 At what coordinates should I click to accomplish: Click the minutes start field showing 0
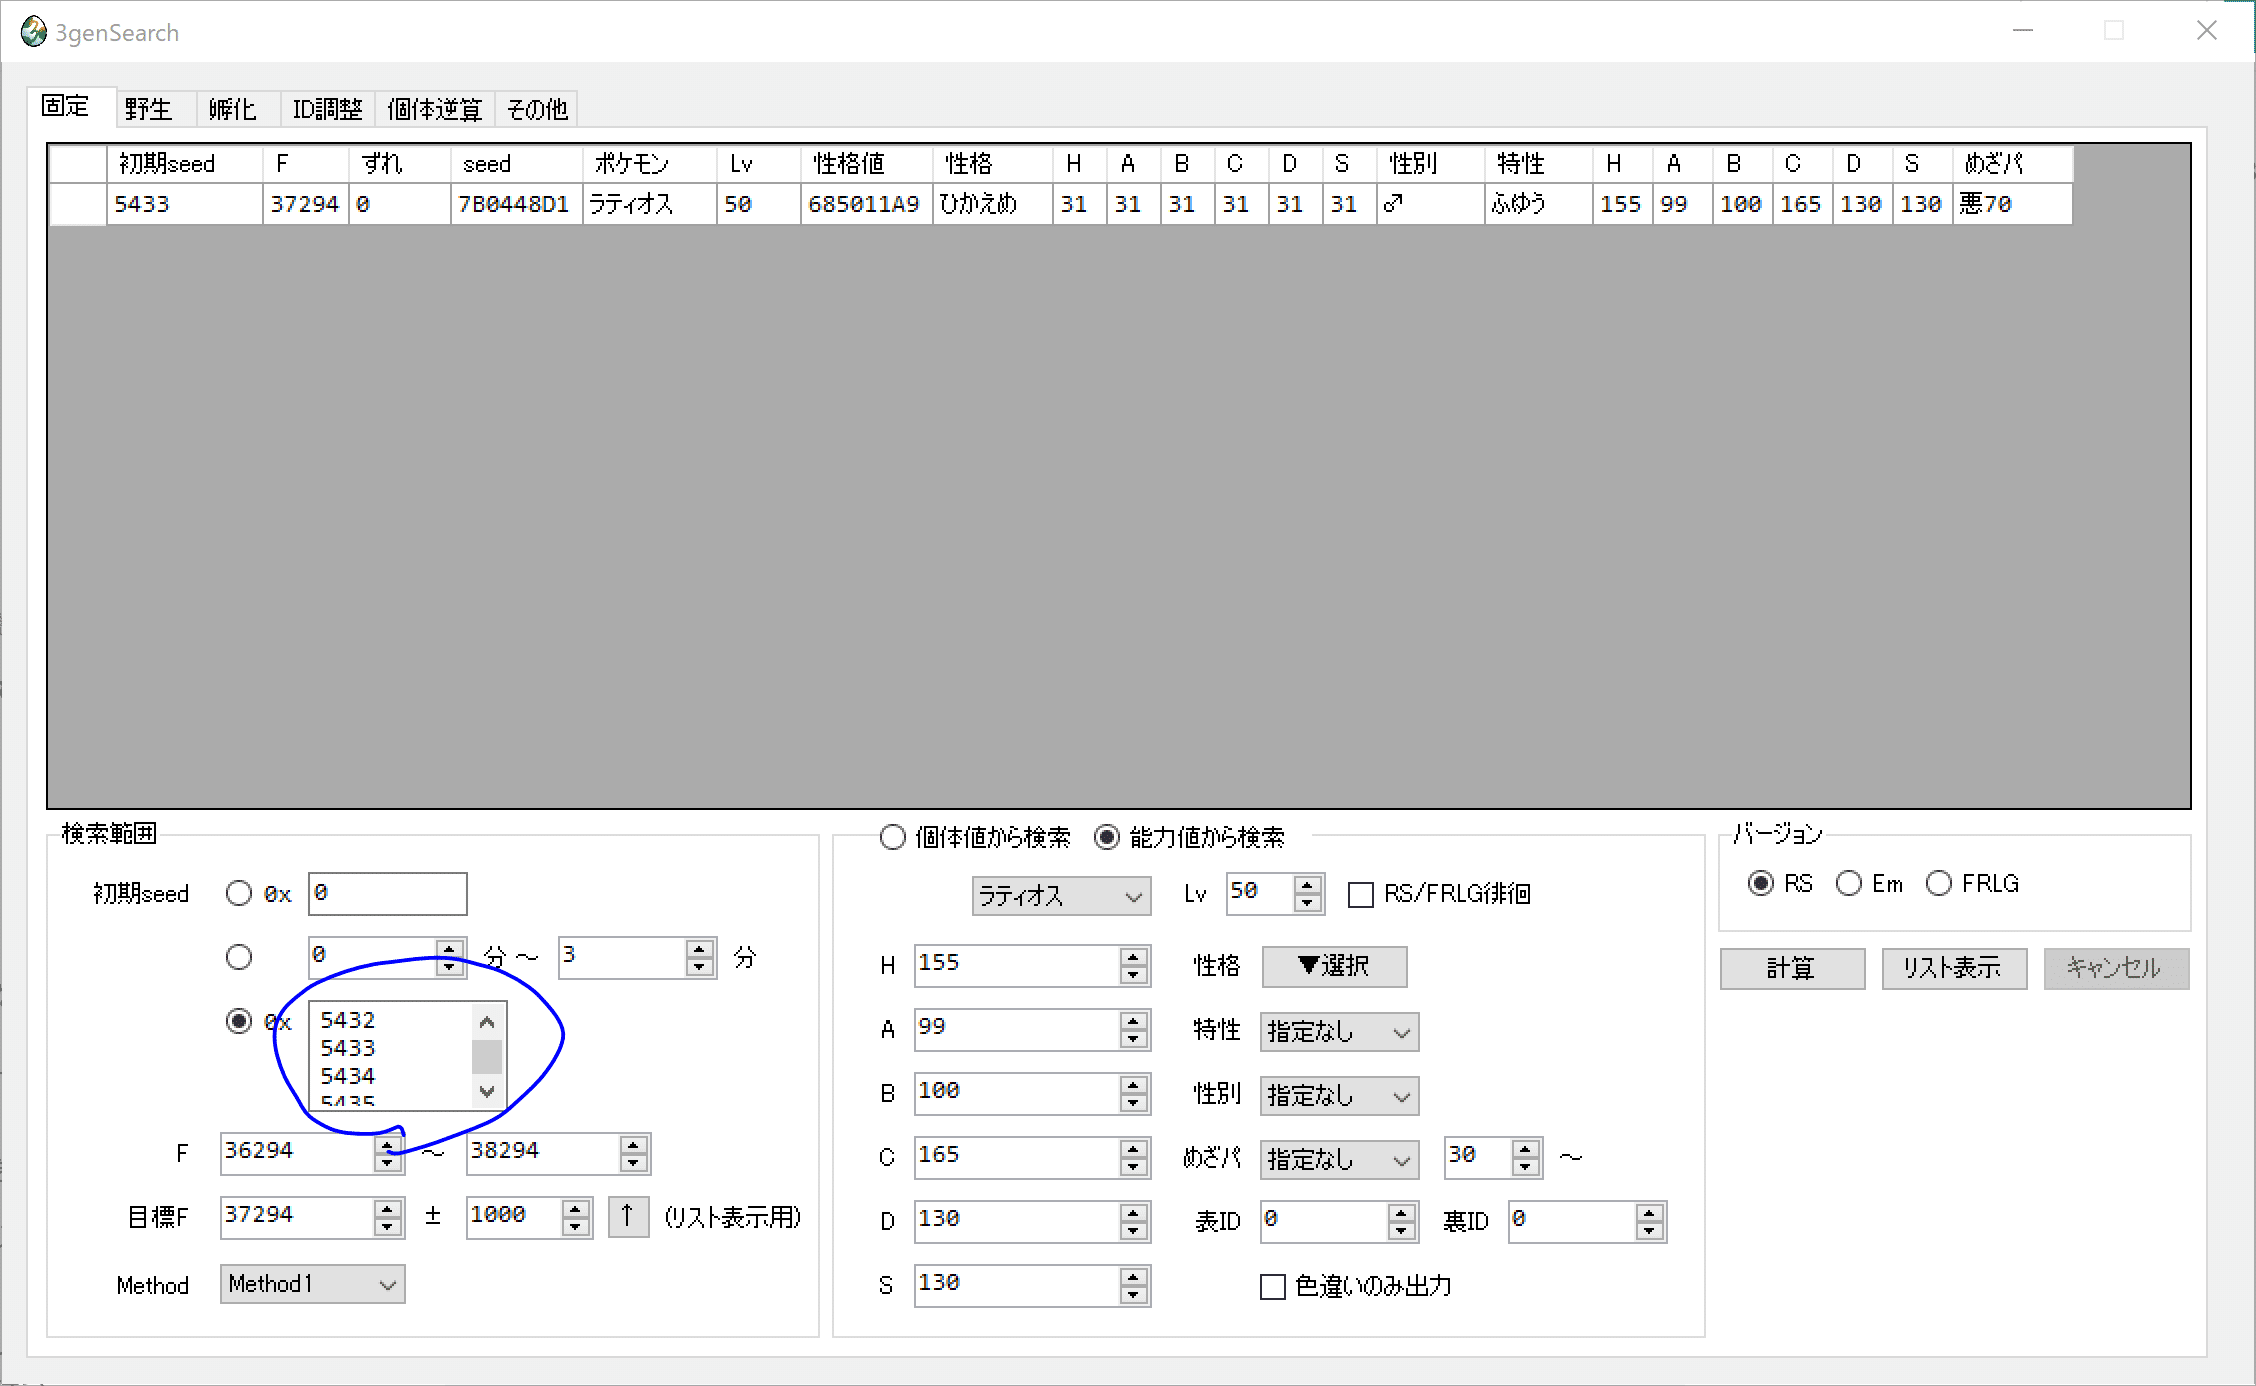pos(373,957)
